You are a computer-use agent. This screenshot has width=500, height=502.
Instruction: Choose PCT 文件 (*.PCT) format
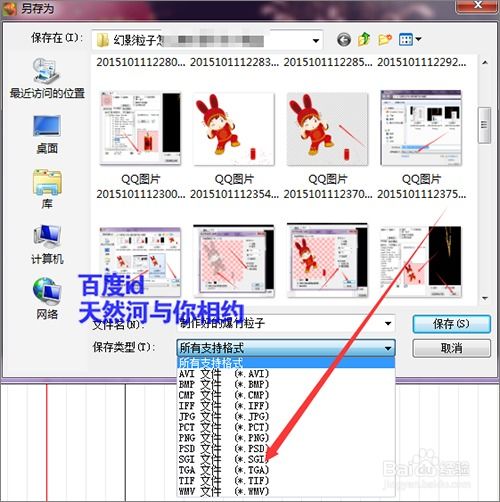coord(286,427)
